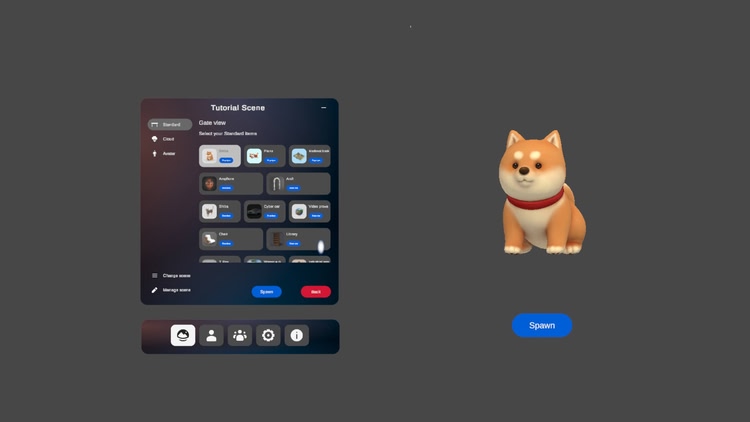Screen dimensions: 750x422
Task: Select the Video player item tile
Action: (x=309, y=211)
